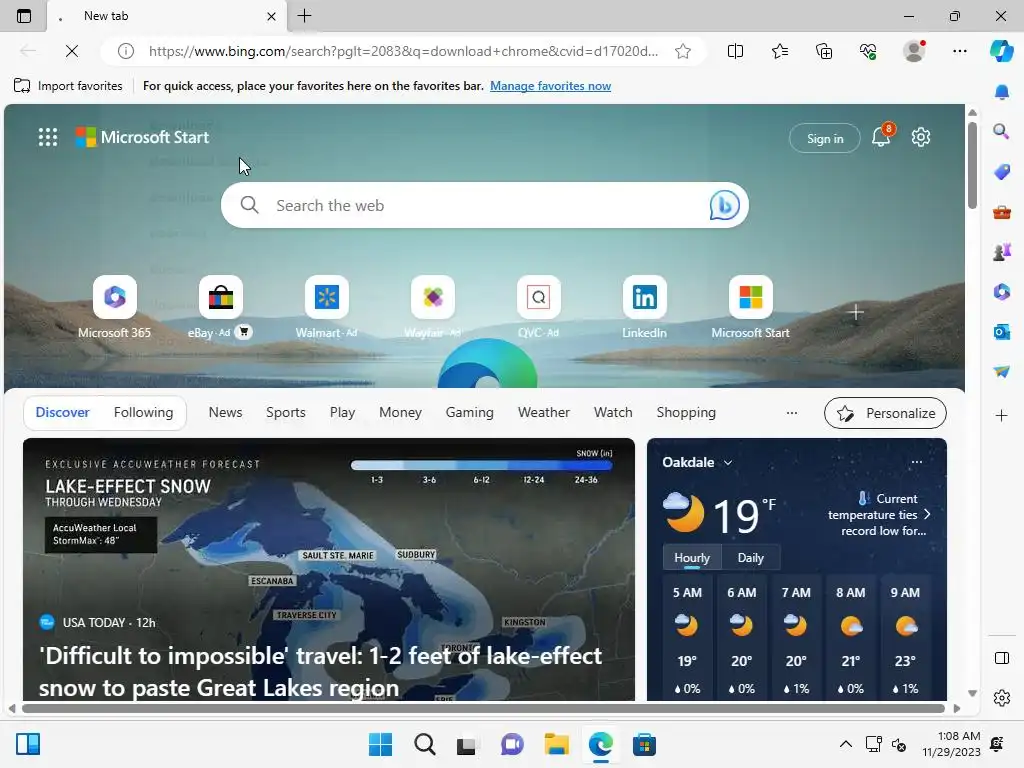Open split screen view
The image size is (1024, 768).
[x=735, y=51]
